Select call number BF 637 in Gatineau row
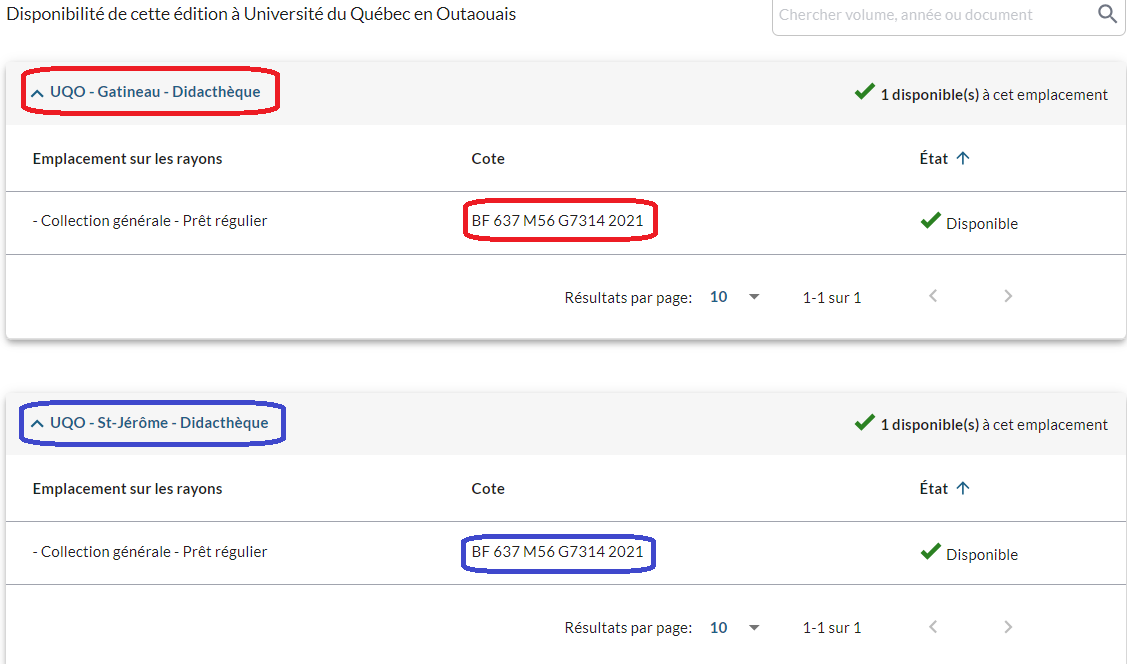The width and height of the screenshot is (1127, 664). pyautogui.click(x=557, y=221)
